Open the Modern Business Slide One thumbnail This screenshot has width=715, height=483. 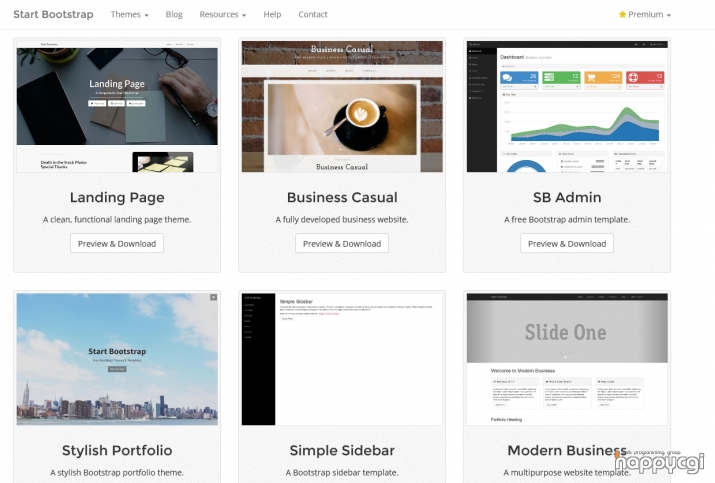click(x=567, y=359)
